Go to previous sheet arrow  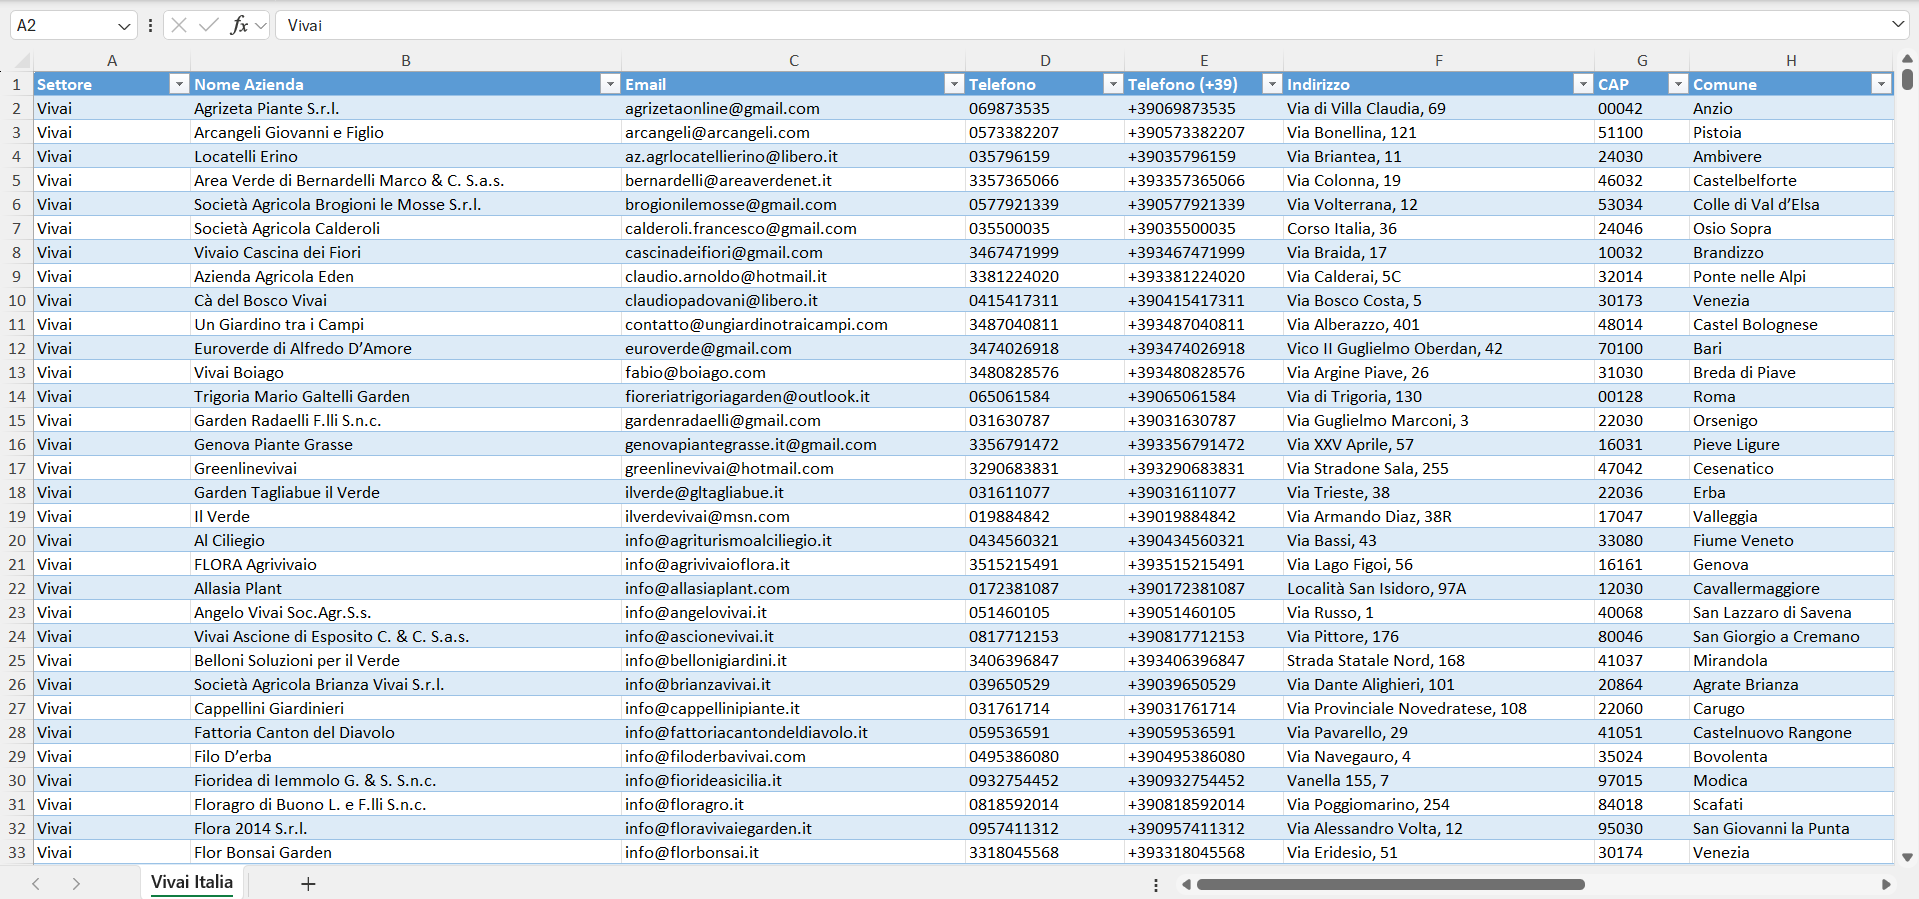pos(36,884)
